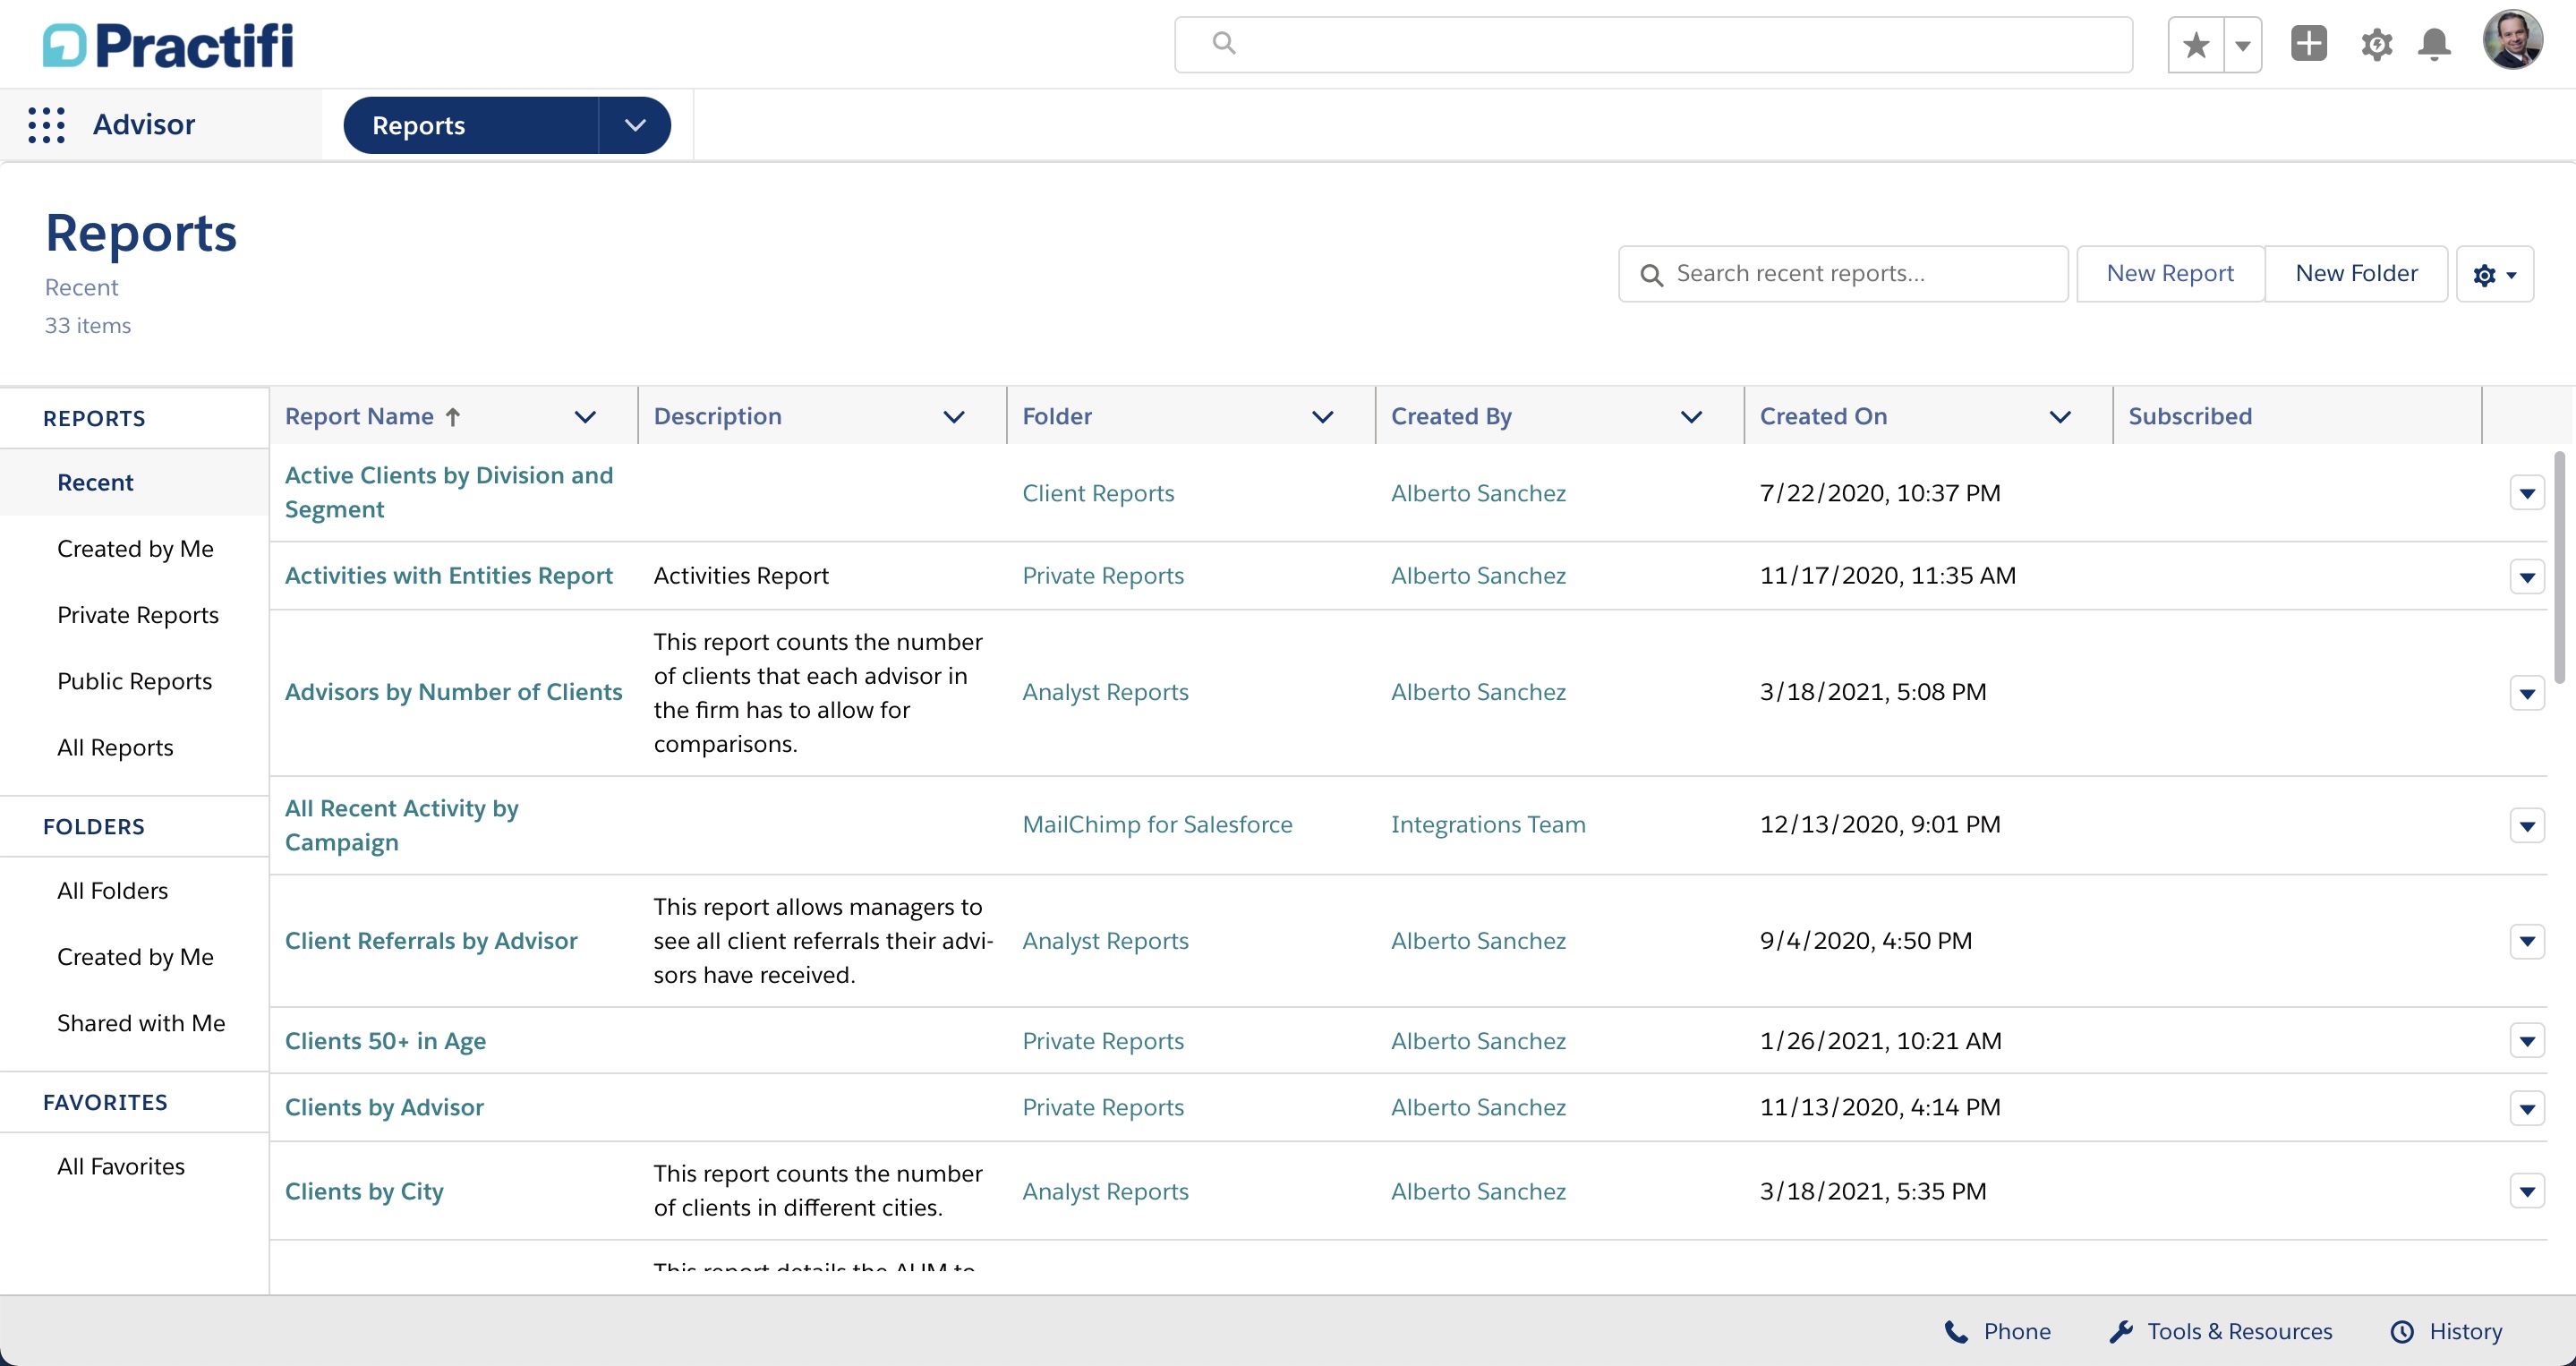Screen dimensions: 2576x1366
Task: Open Setup via the gear icon
Action: (2377, 44)
